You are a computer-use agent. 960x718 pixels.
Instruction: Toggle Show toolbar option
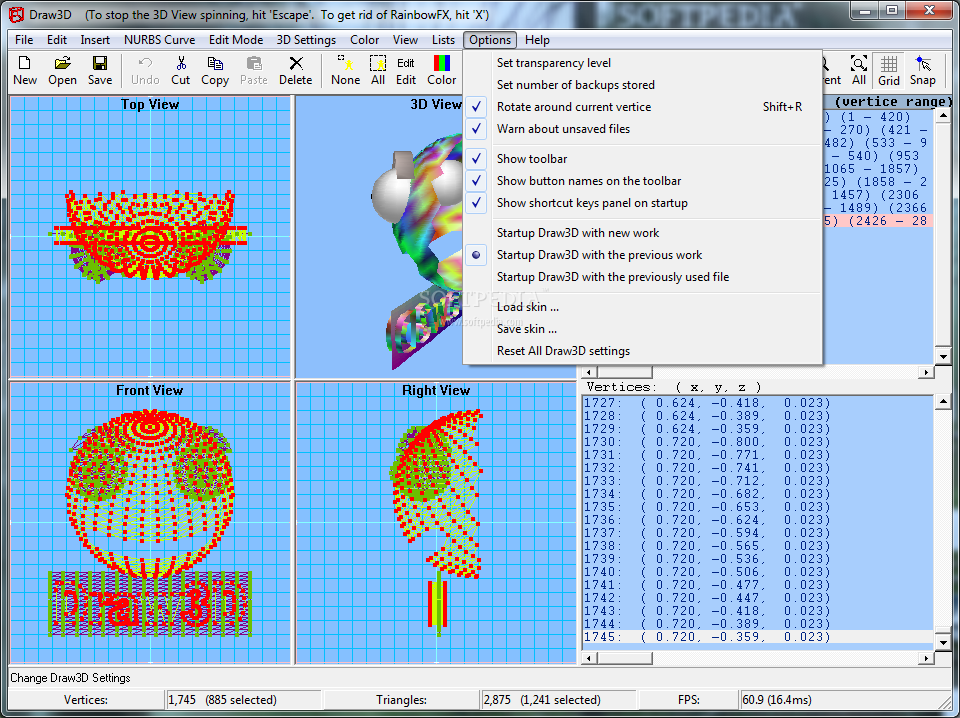643,159
